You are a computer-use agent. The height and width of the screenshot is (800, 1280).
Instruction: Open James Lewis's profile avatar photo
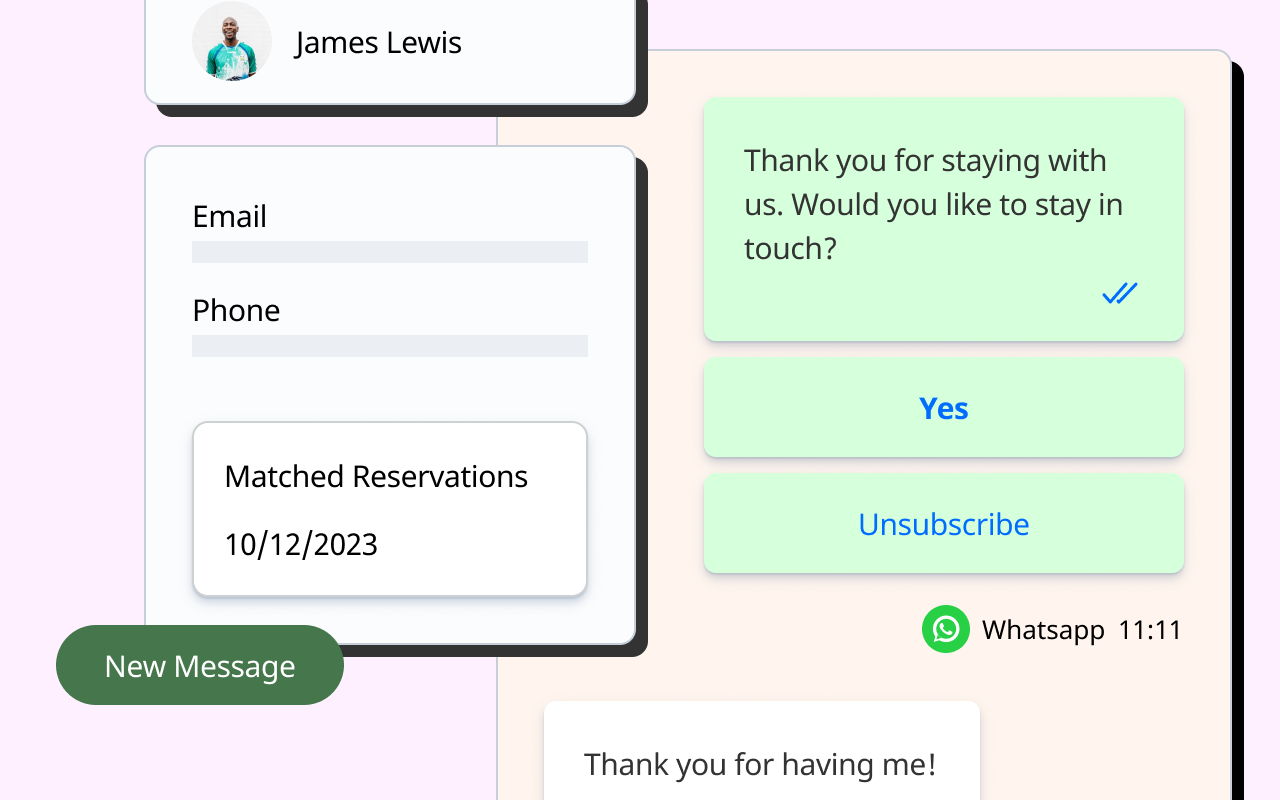pos(231,41)
